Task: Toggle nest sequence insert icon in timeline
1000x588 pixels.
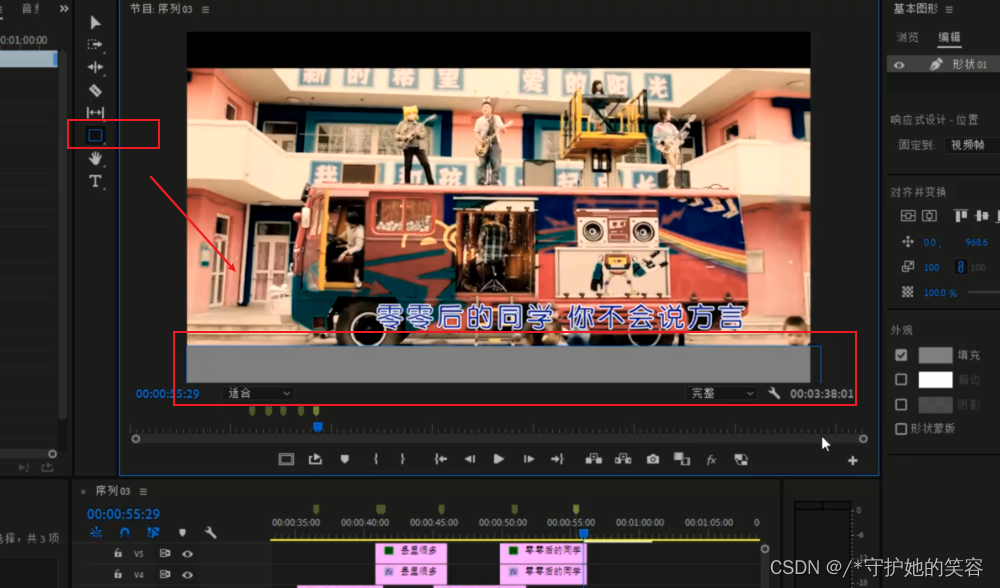Action: pos(96,532)
